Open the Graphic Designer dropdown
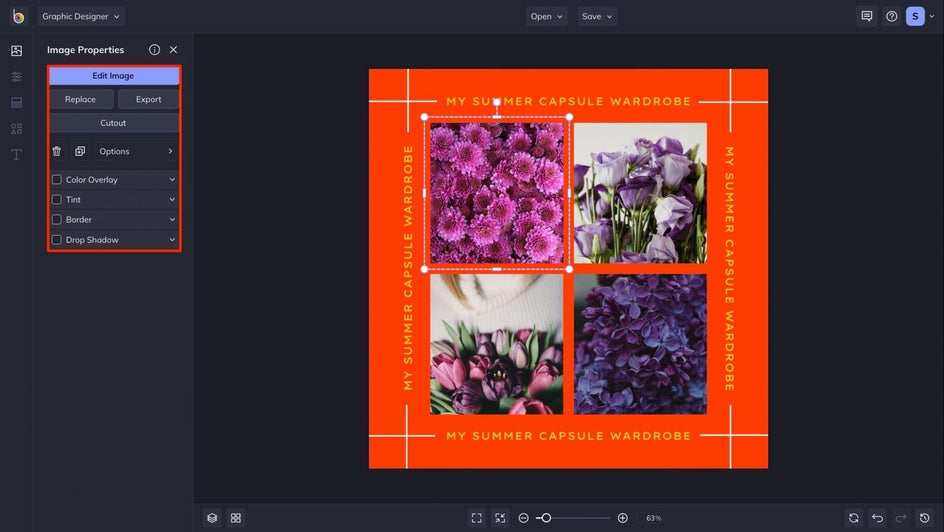This screenshot has height=532, width=944. [81, 16]
